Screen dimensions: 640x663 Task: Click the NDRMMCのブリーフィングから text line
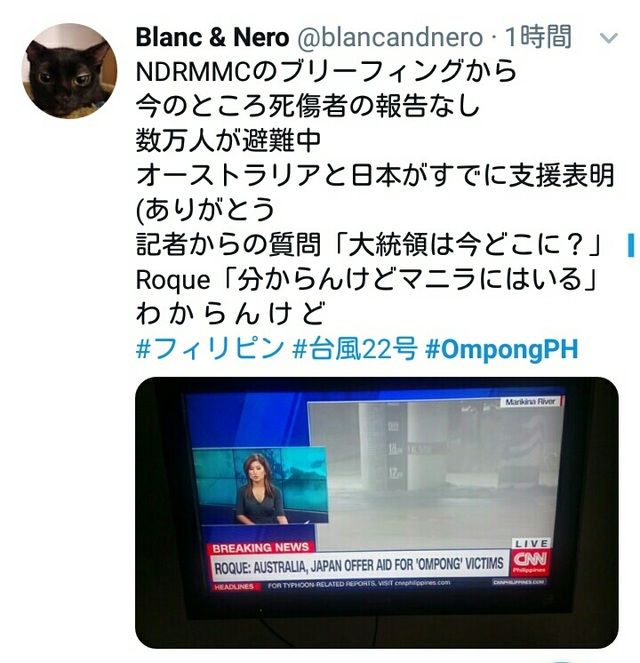pos(326,71)
